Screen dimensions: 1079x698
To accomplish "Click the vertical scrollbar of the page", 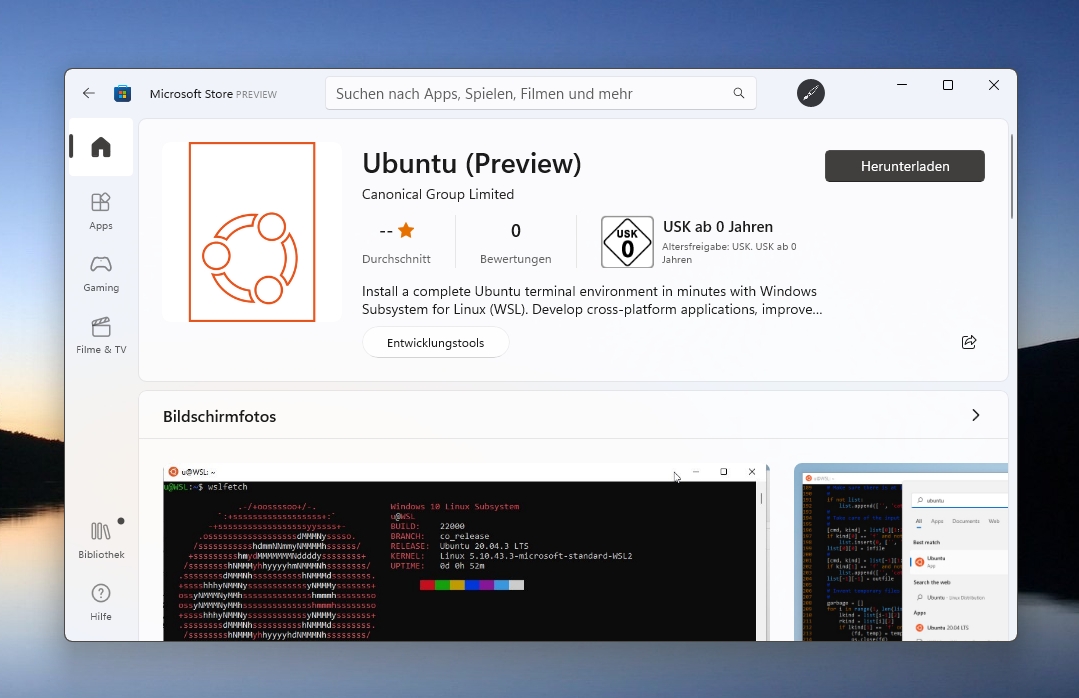I will 1012,177.
